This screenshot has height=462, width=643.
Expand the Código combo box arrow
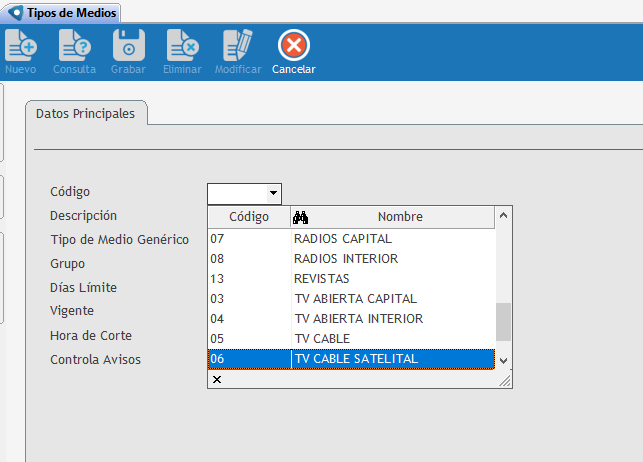click(x=272, y=193)
